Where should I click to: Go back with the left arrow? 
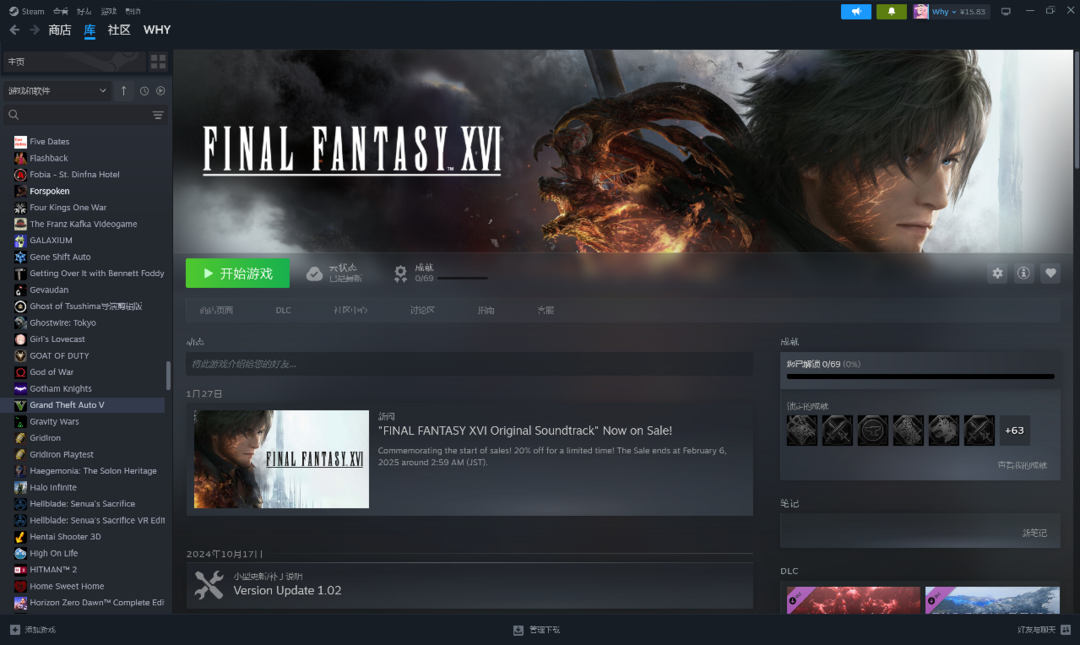(14, 30)
